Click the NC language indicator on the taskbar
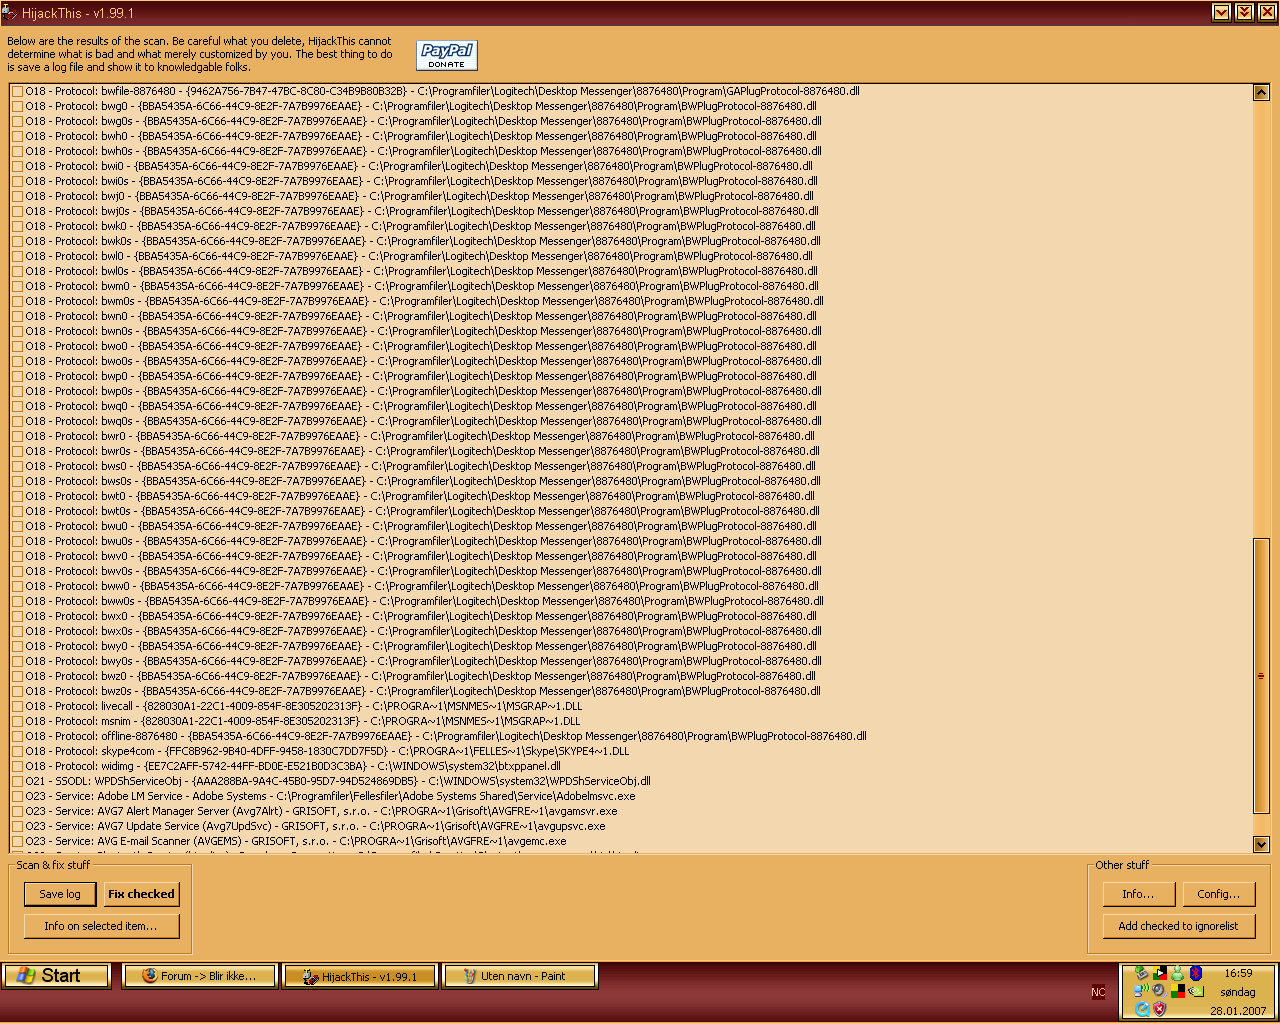Viewport: 1280px width, 1024px height. click(x=1098, y=992)
